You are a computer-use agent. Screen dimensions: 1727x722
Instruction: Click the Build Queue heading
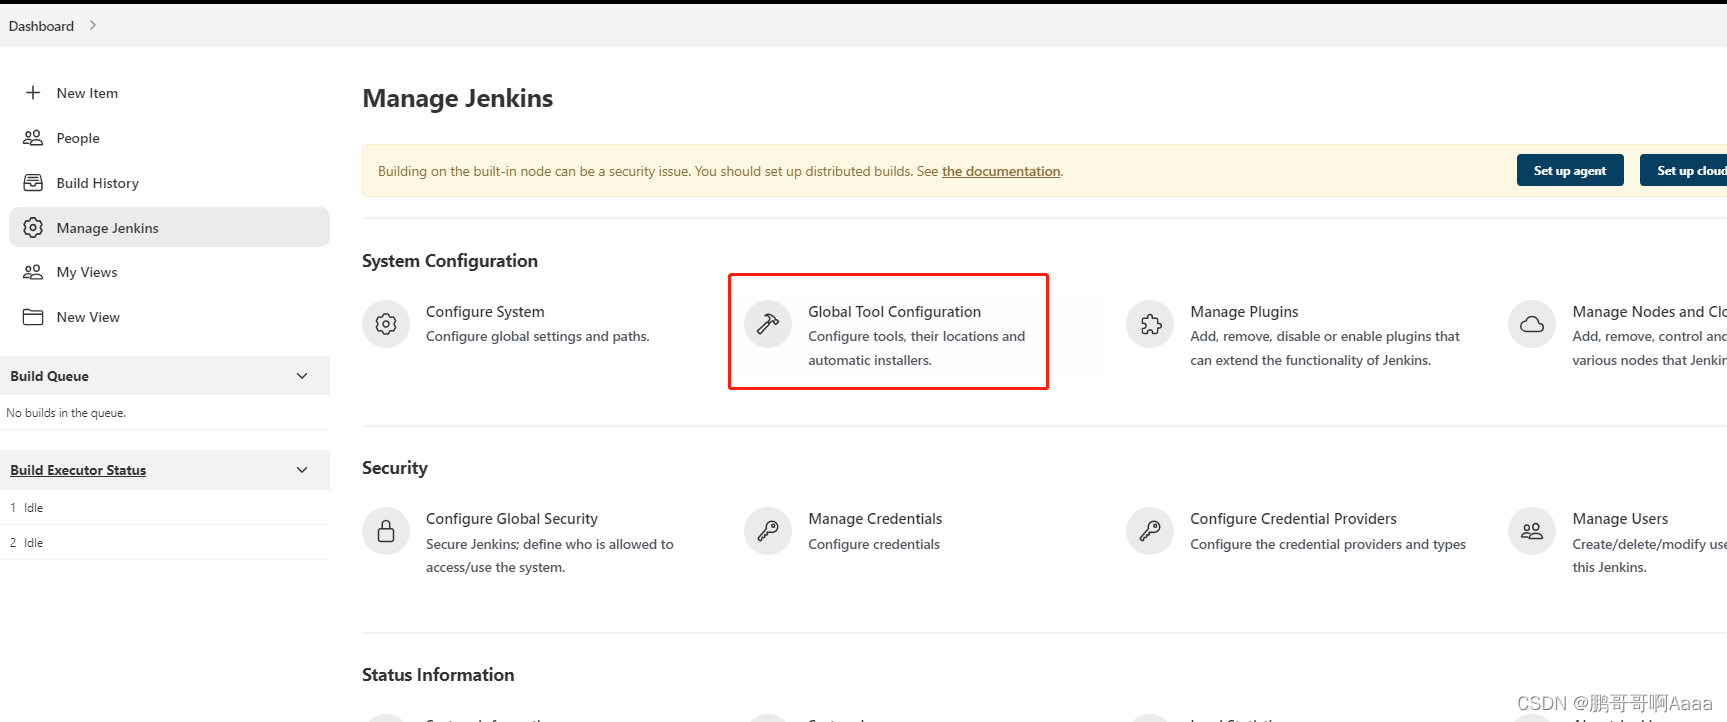point(49,376)
